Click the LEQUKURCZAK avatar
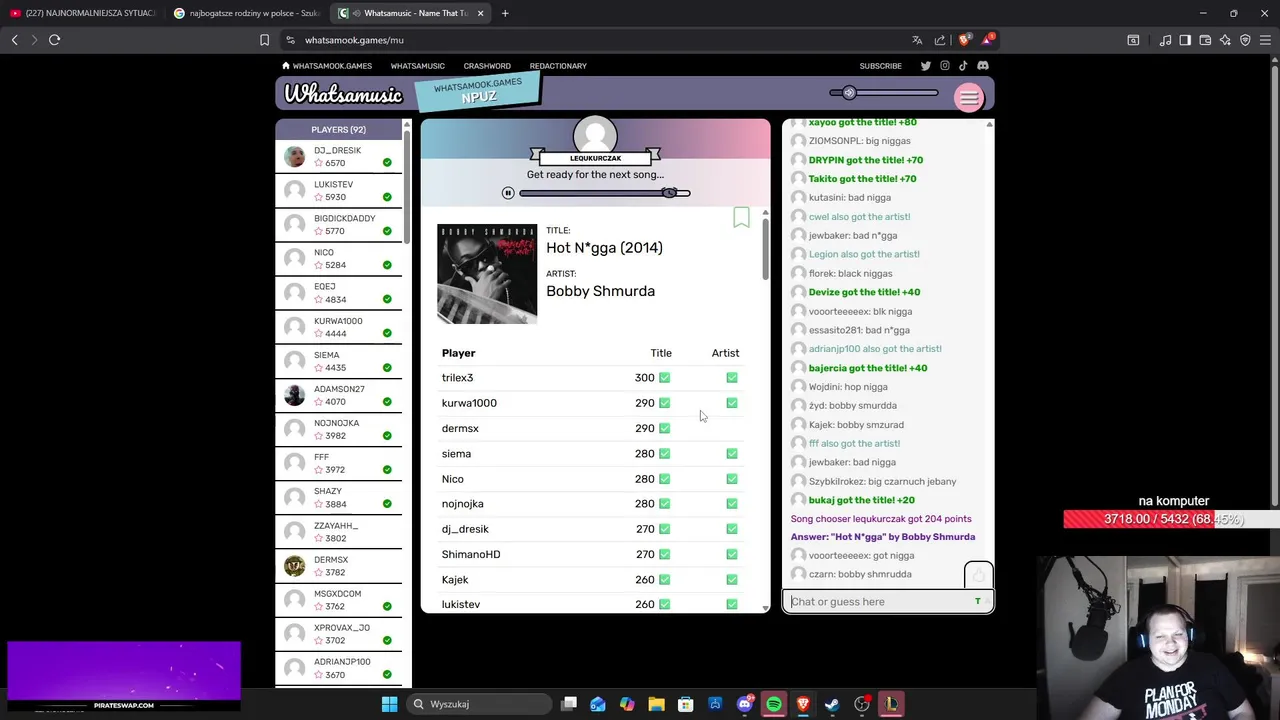Image resolution: width=1280 pixels, height=720 pixels. pyautogui.click(x=595, y=136)
